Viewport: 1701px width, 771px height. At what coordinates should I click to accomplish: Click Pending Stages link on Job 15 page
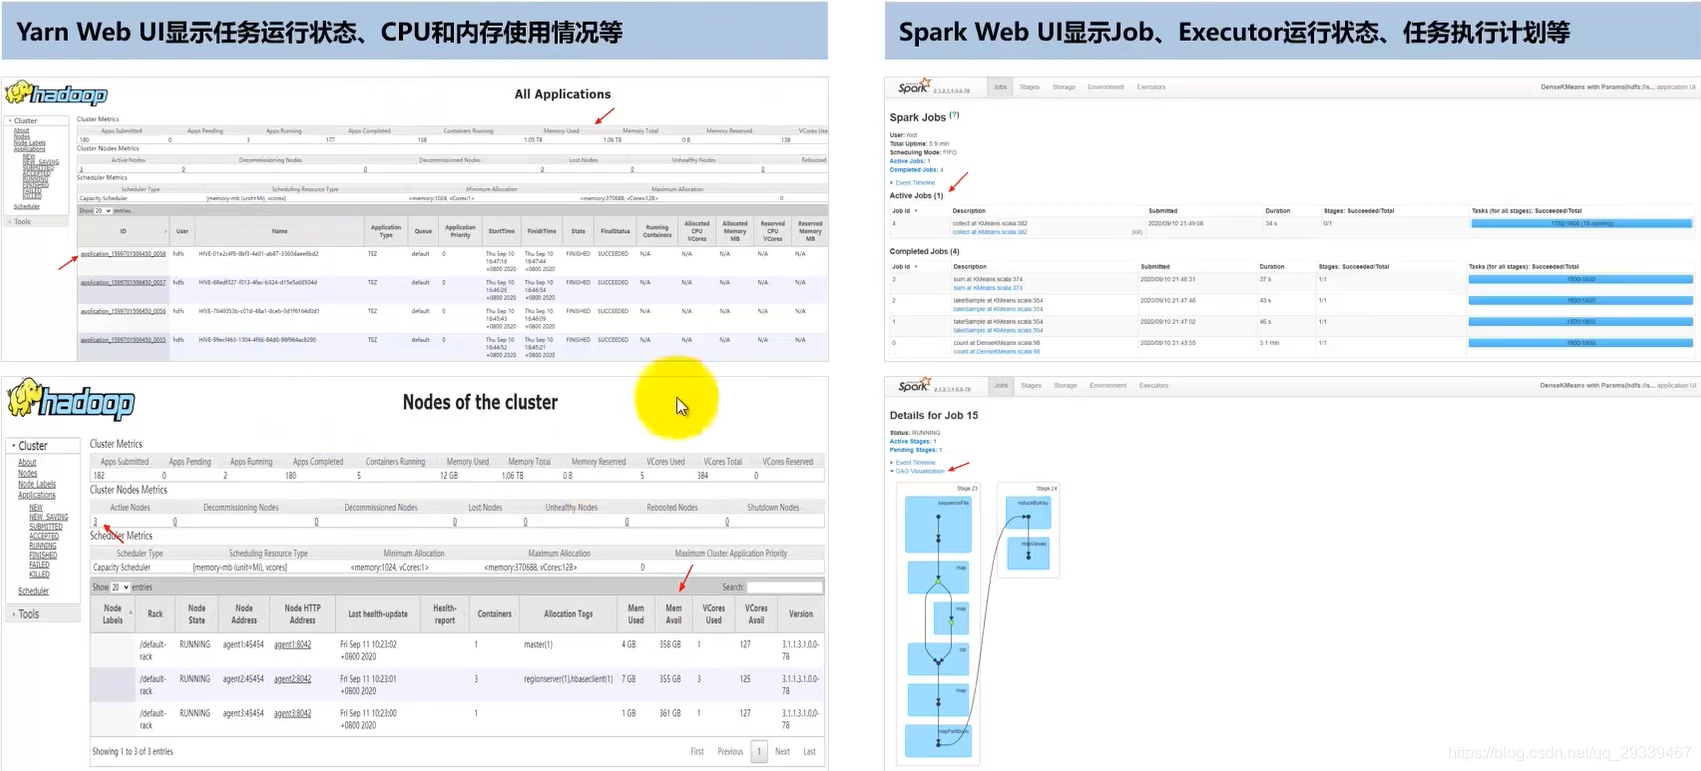tap(914, 450)
